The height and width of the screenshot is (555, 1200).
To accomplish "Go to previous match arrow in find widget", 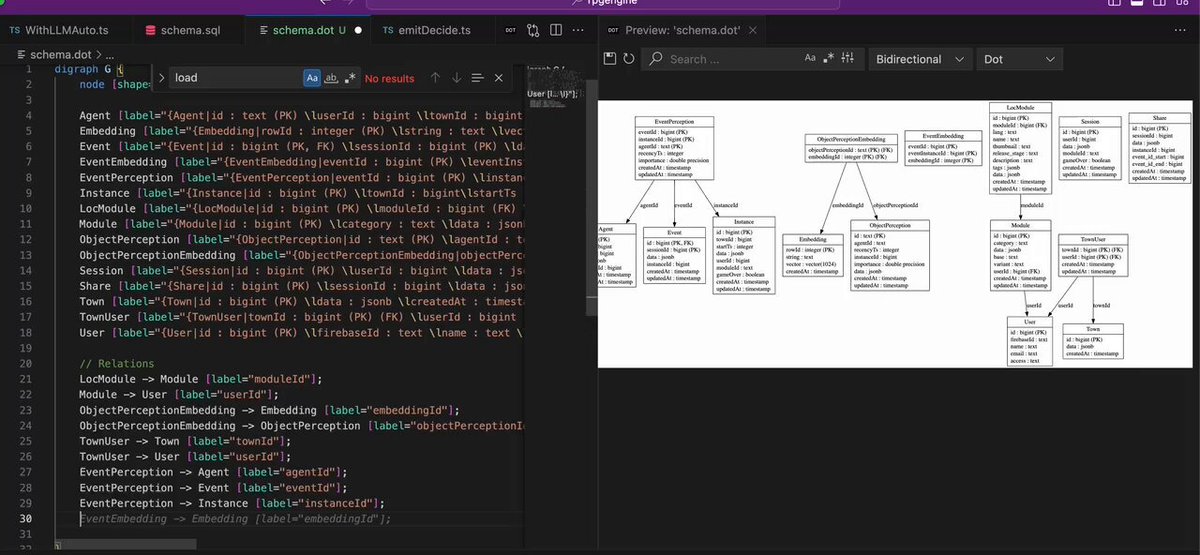I will [x=435, y=78].
